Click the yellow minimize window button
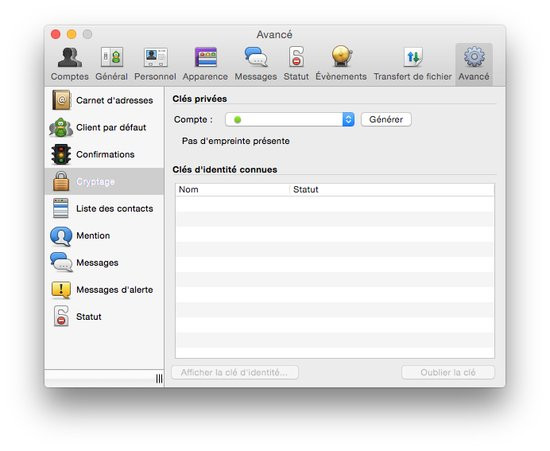 coord(72,34)
